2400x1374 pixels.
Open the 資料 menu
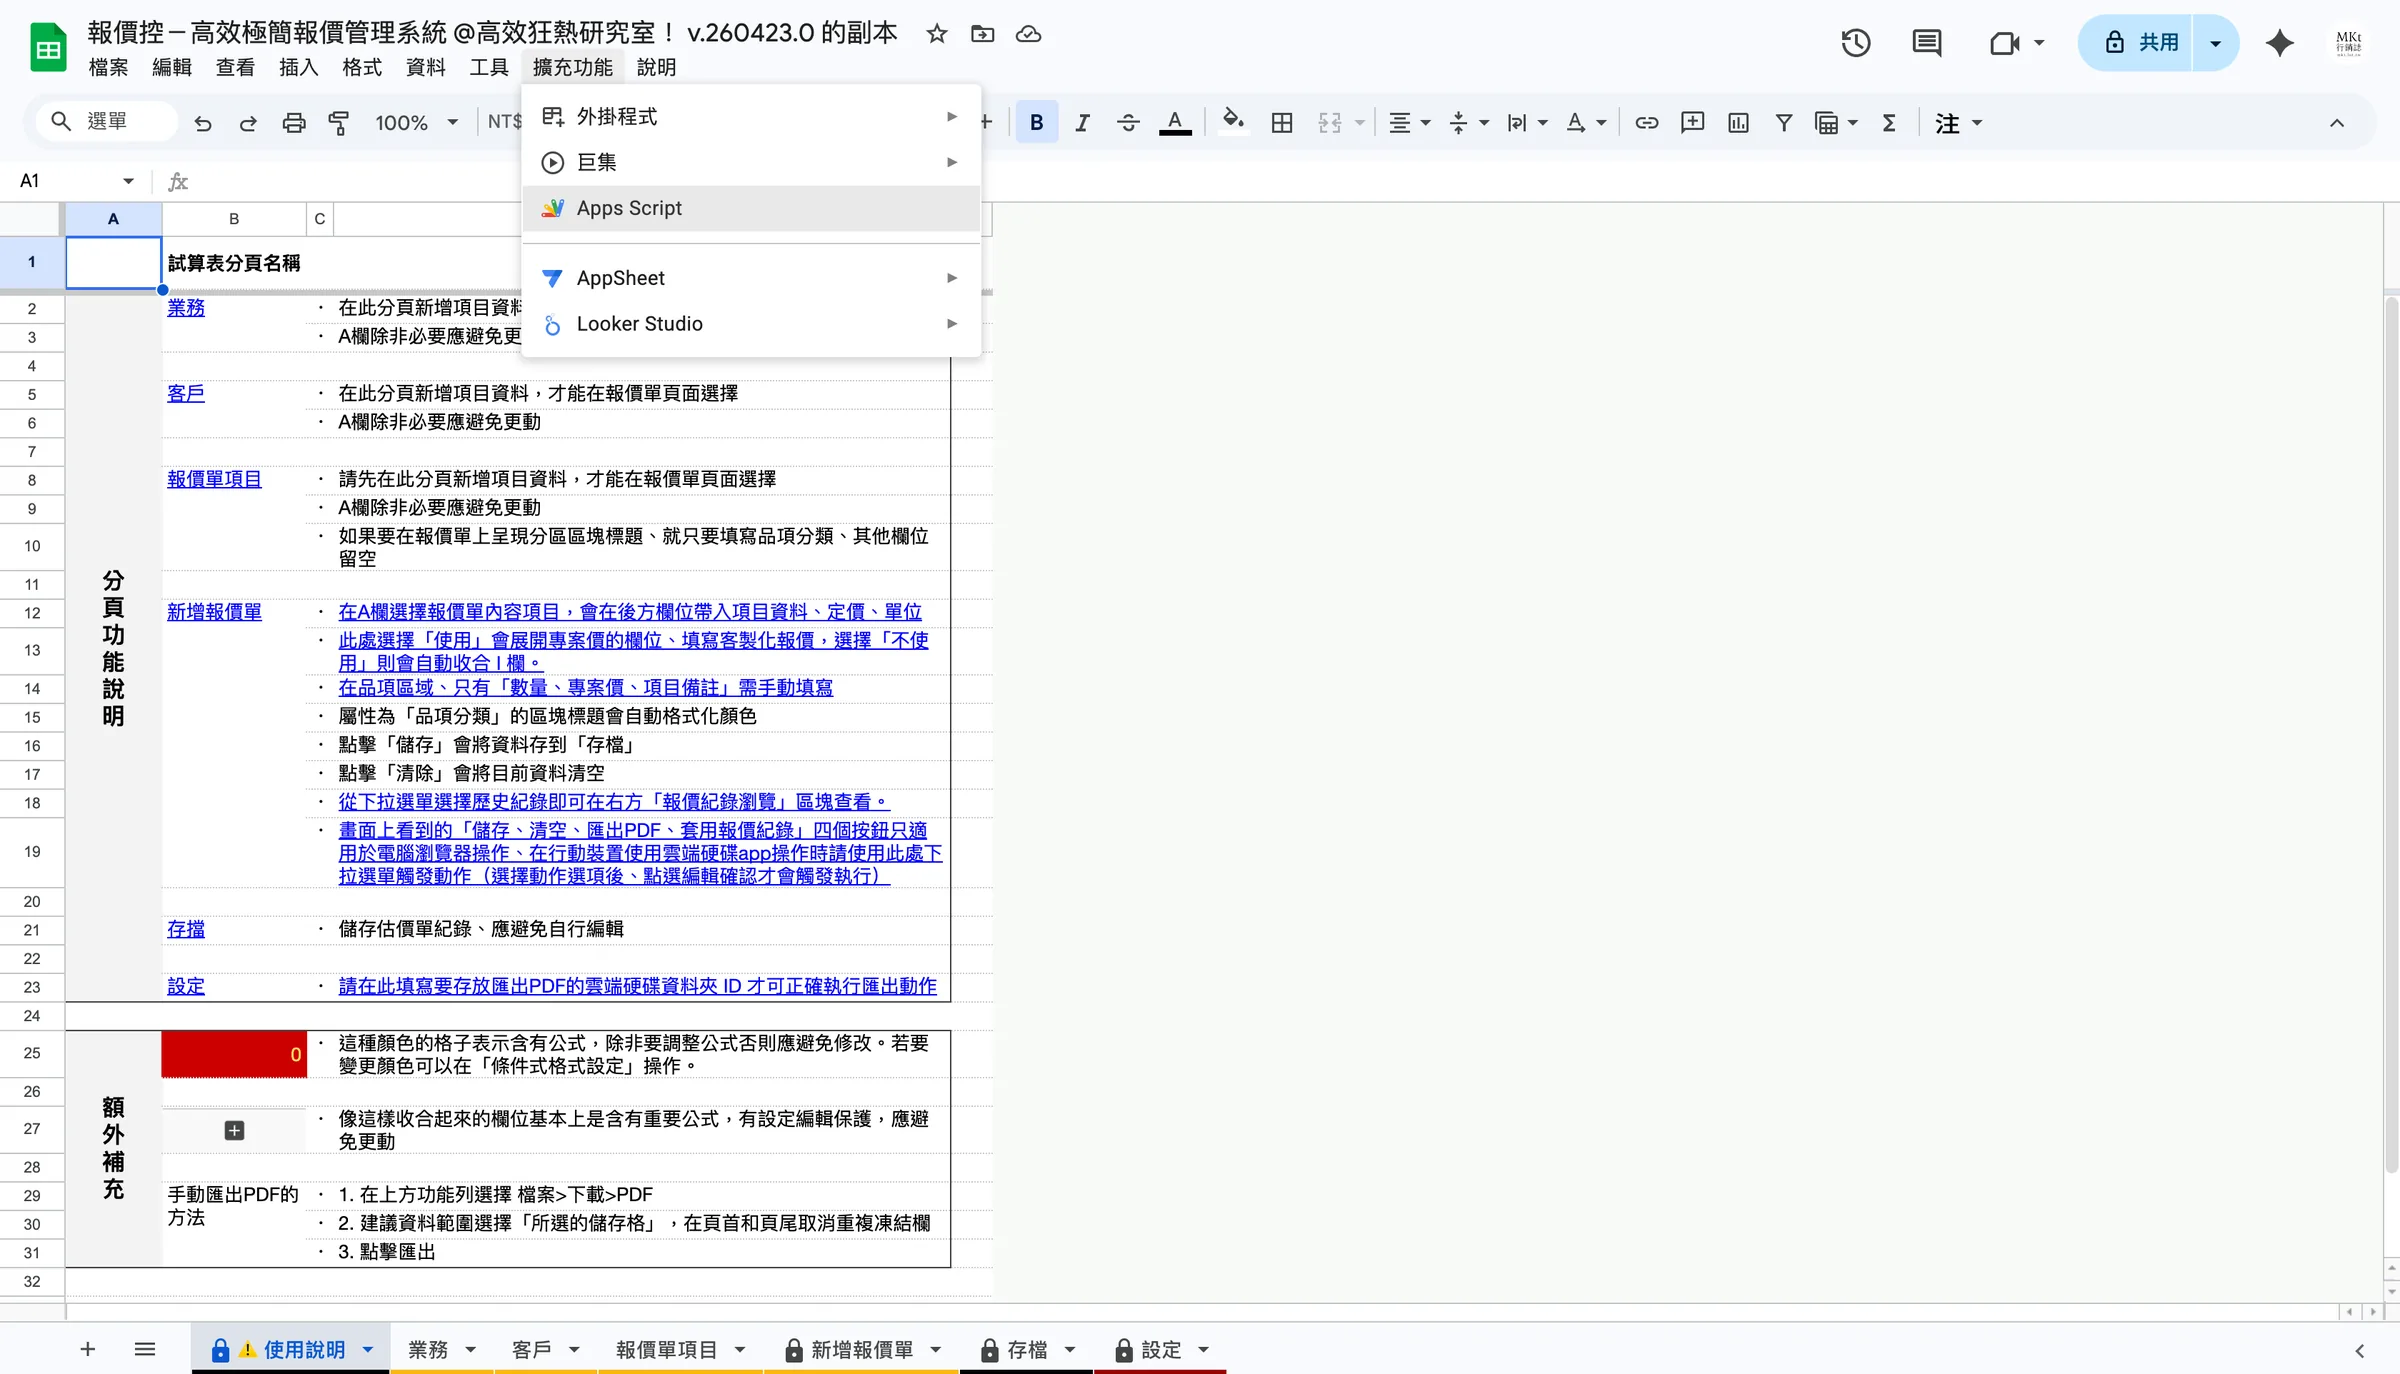tap(425, 67)
